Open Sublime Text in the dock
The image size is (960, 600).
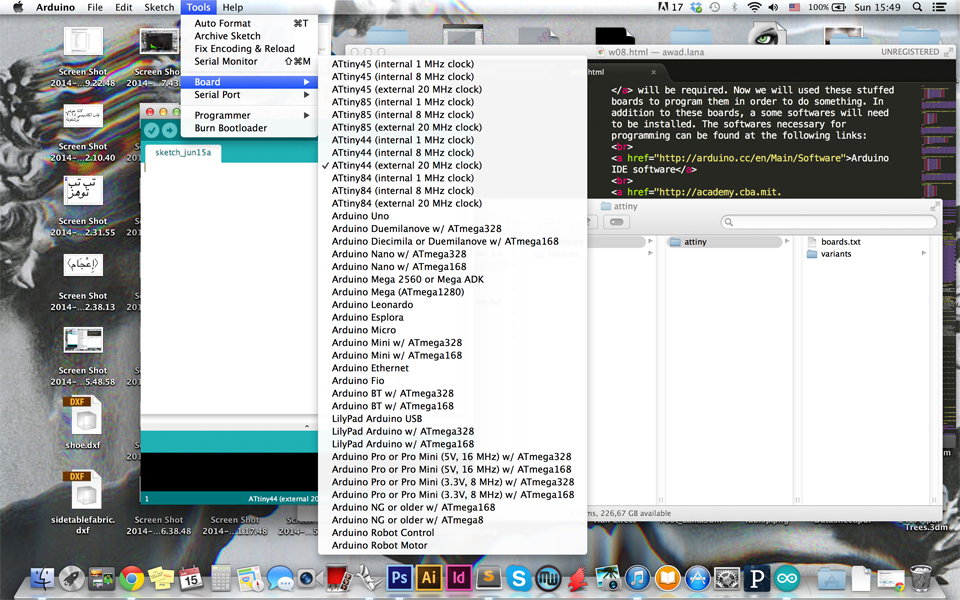click(488, 578)
